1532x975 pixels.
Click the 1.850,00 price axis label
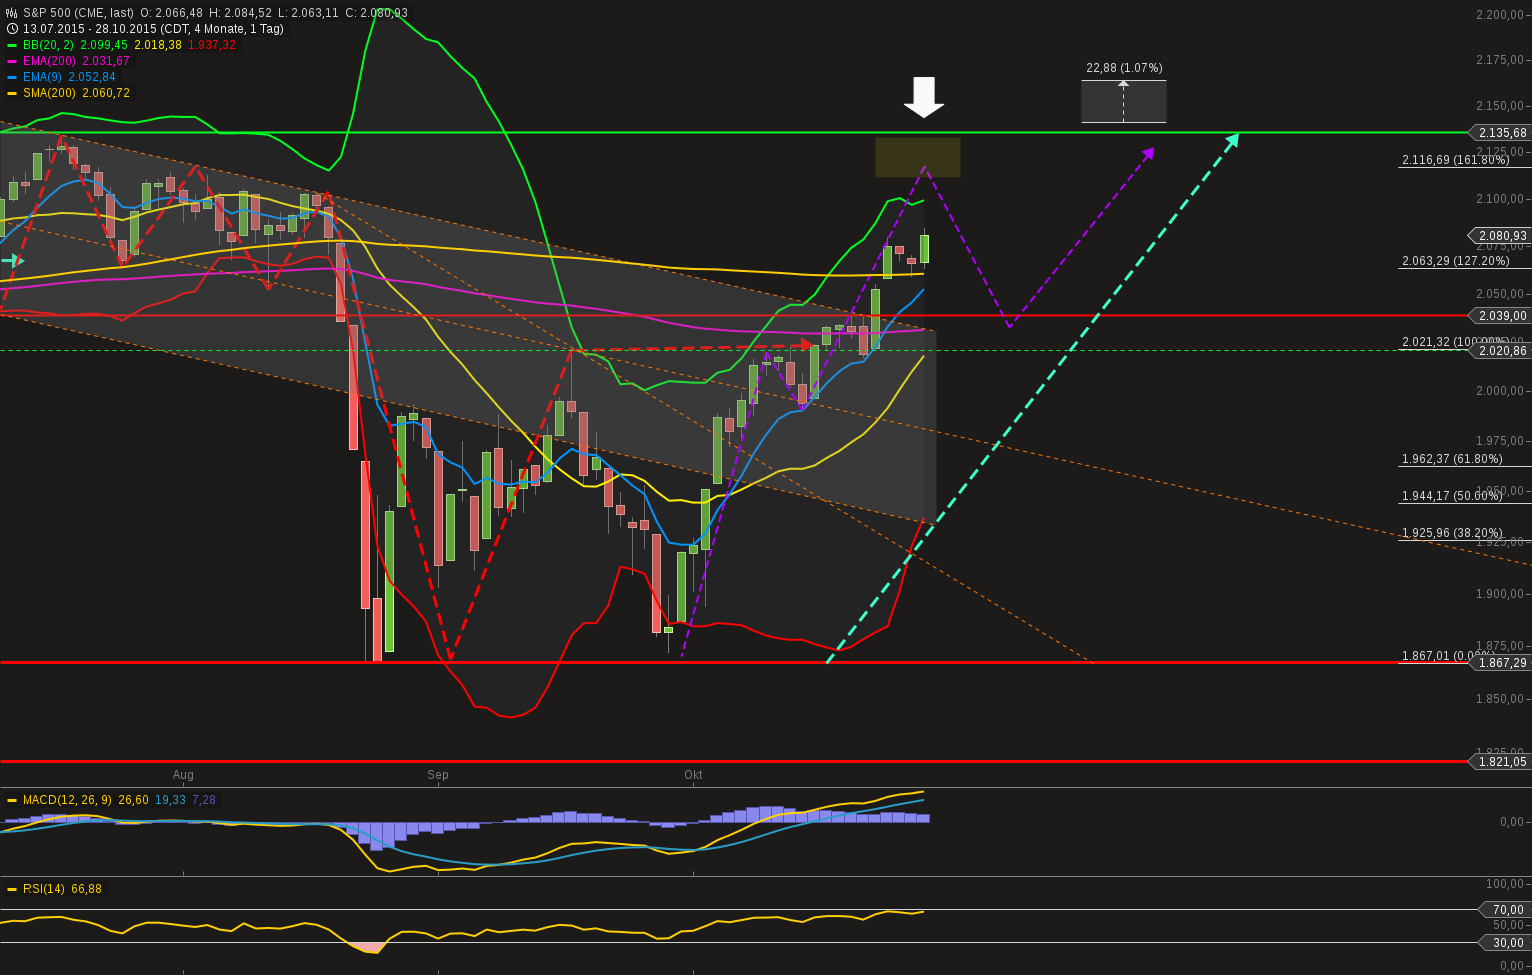tap(1500, 699)
